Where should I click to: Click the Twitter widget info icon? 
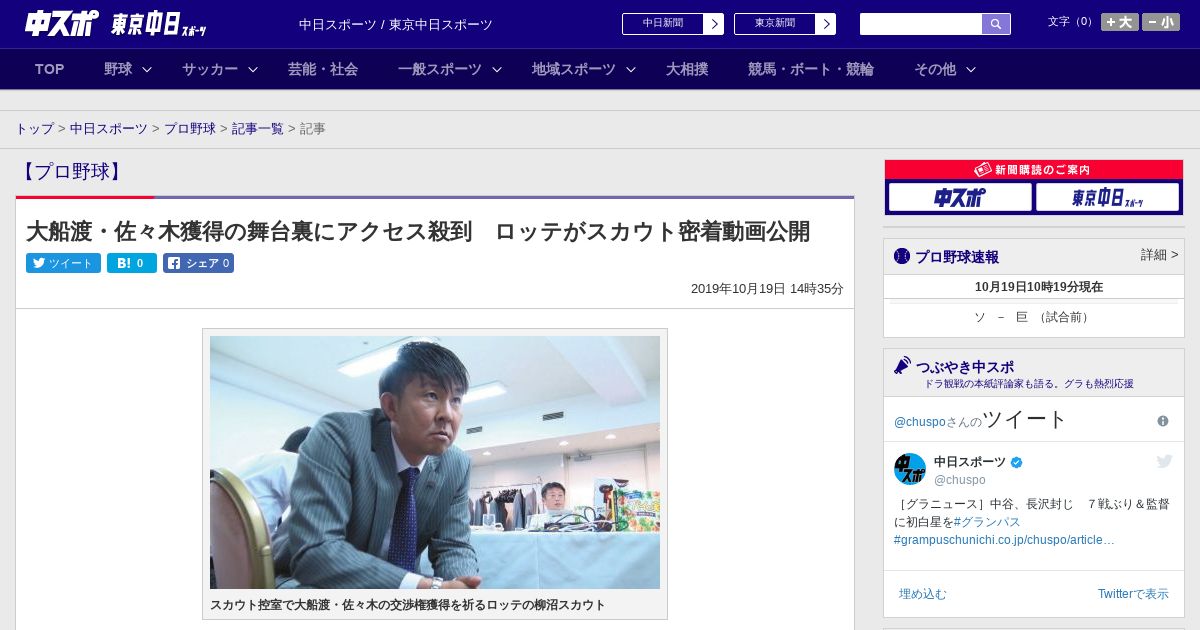click(1163, 421)
